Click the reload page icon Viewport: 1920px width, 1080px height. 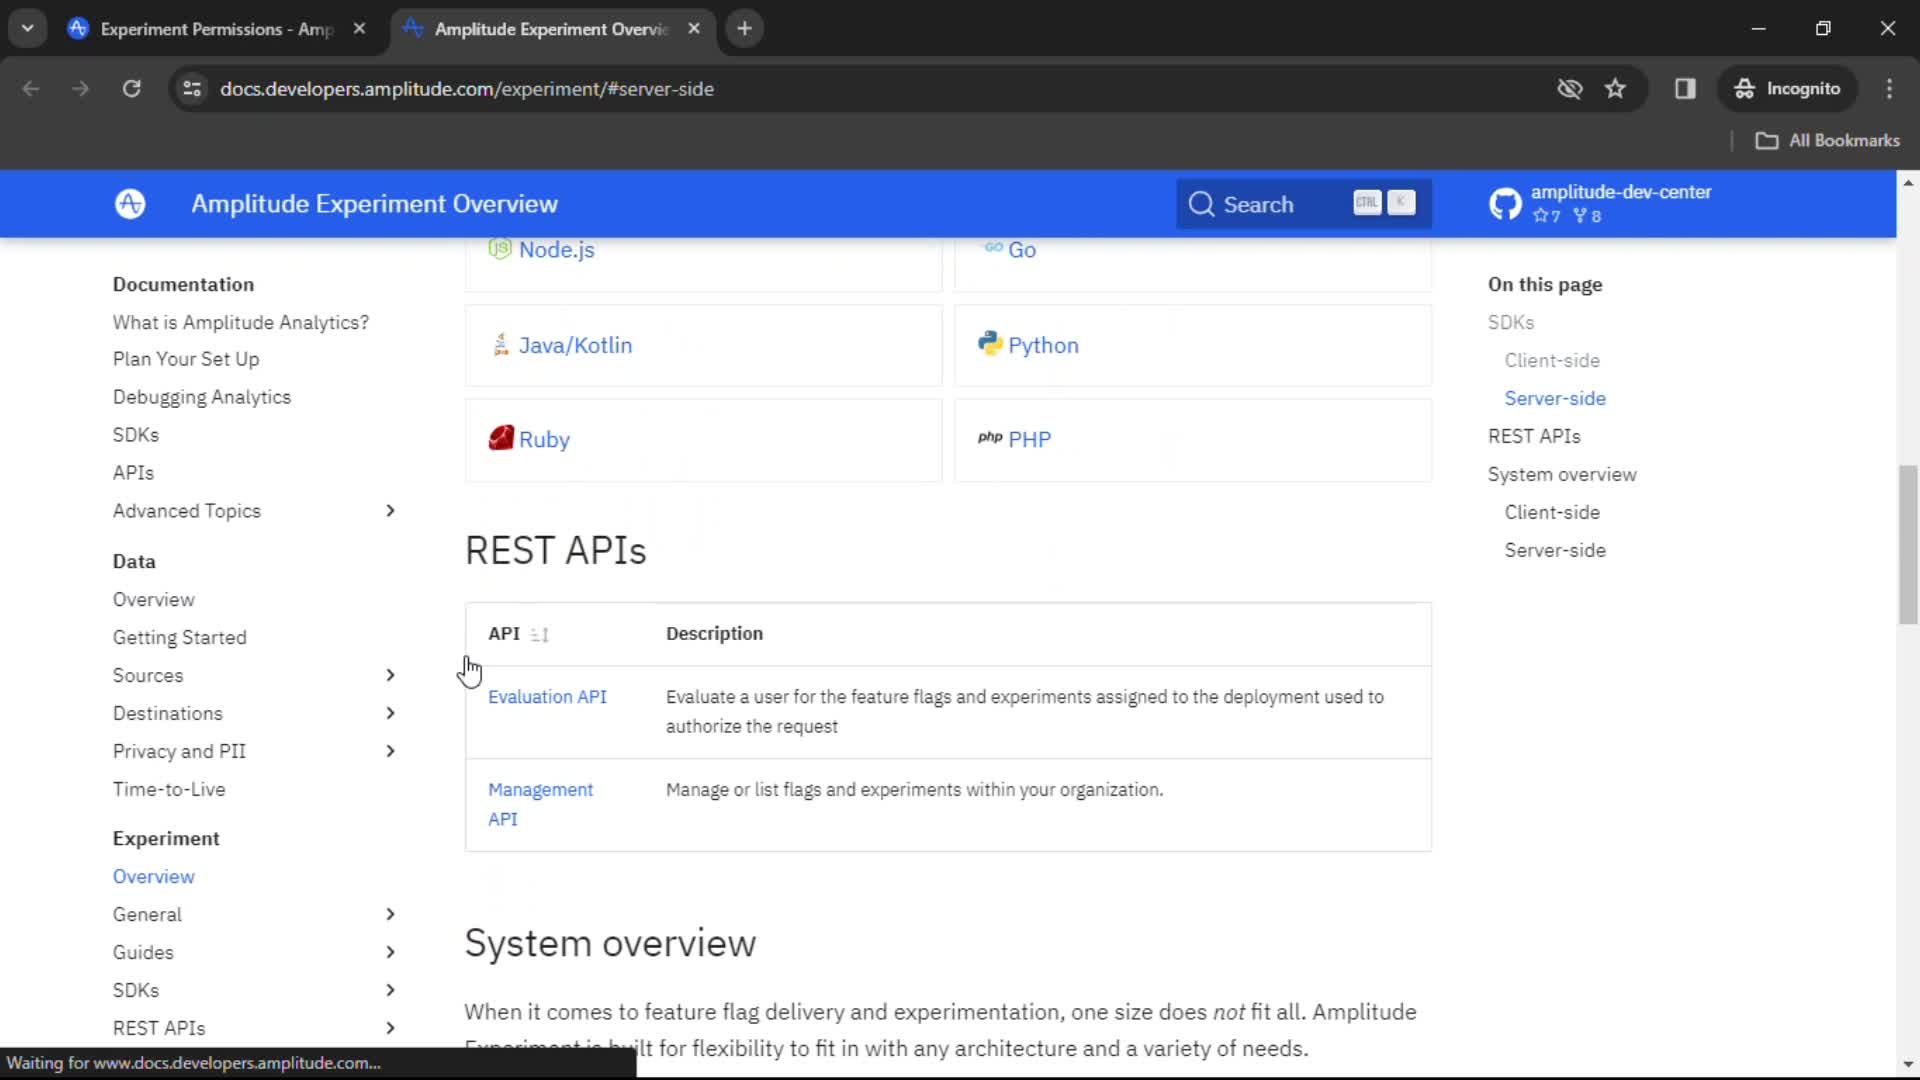(132, 88)
